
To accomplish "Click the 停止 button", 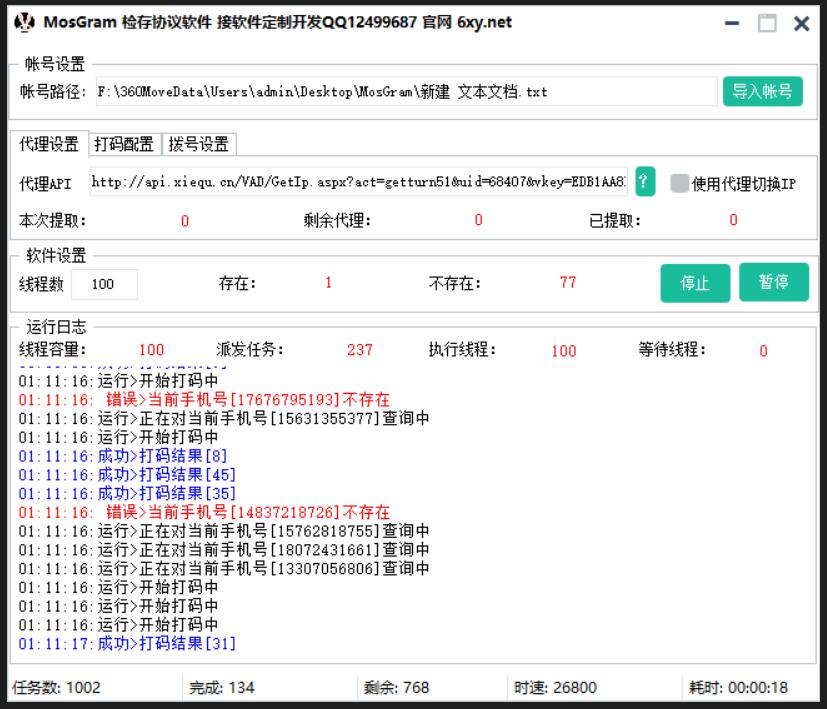I will click(x=695, y=283).
